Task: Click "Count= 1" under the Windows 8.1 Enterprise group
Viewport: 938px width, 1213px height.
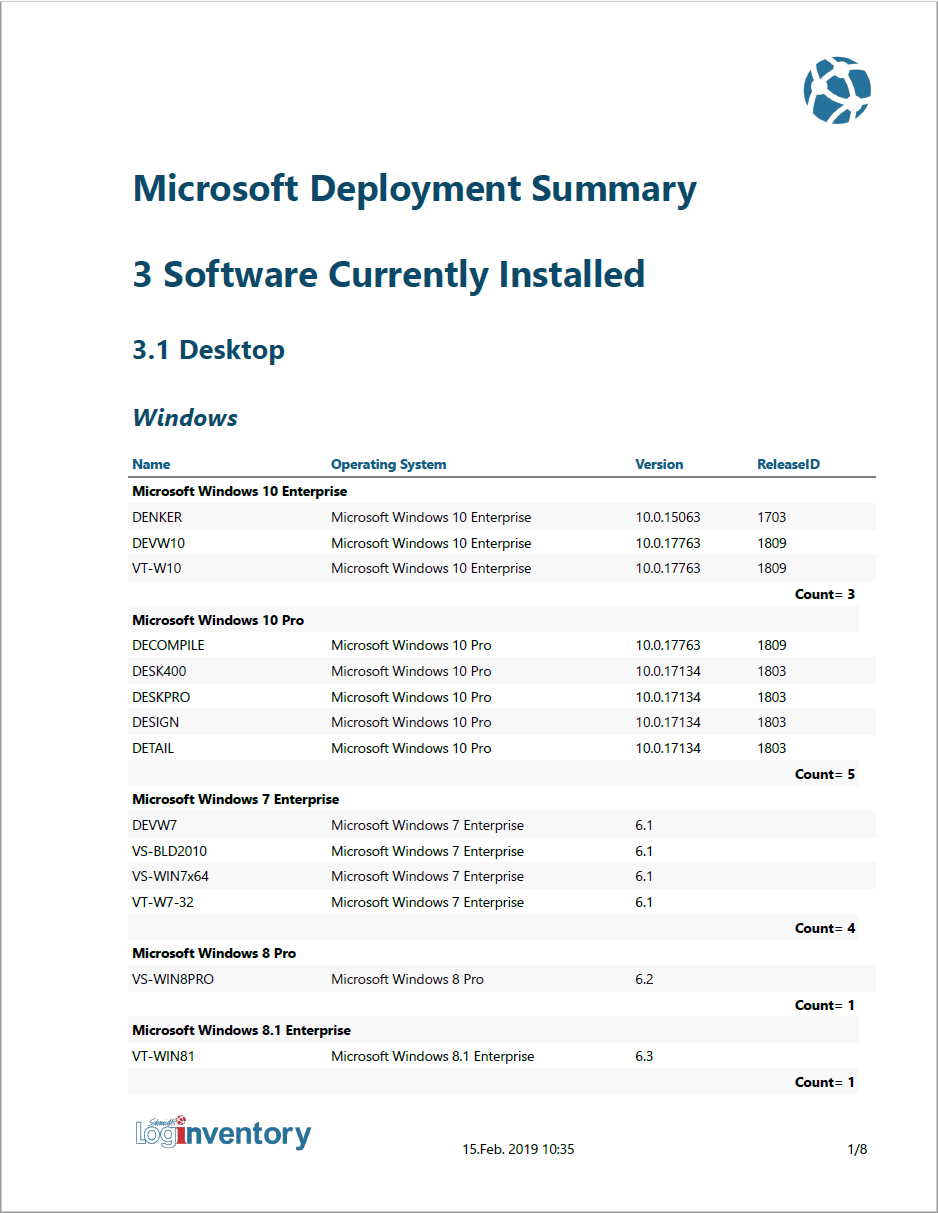Action: coord(825,1082)
